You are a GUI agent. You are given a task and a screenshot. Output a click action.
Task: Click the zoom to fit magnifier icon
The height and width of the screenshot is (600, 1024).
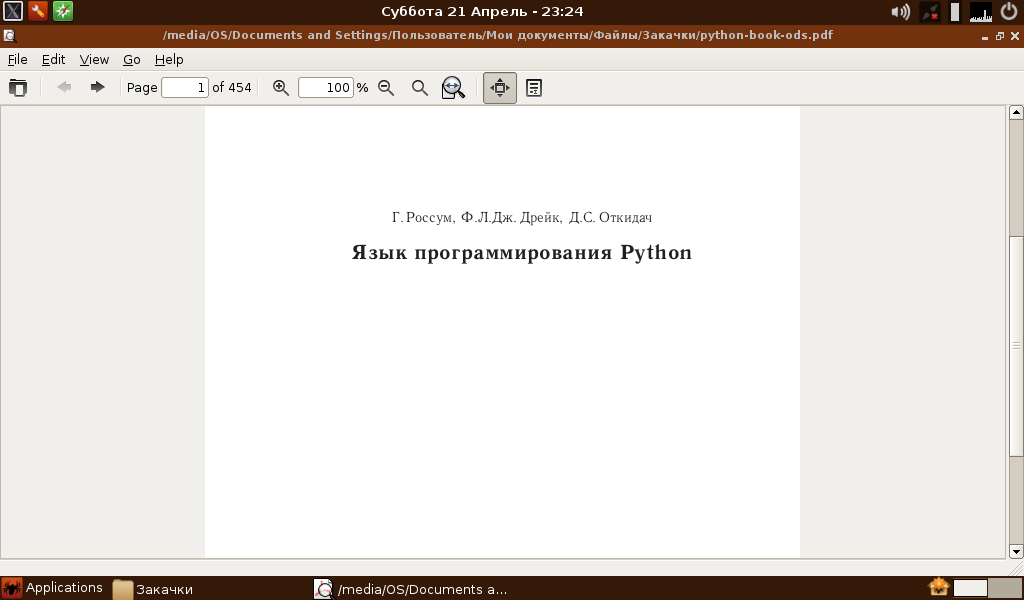[420, 87]
